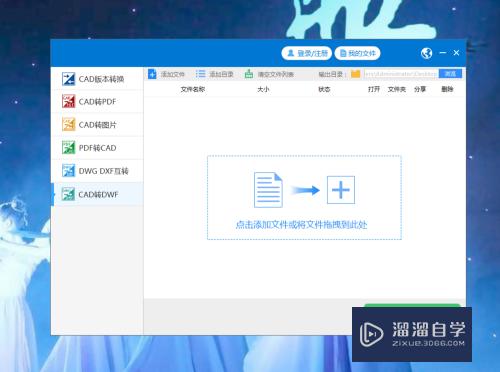Click the green PDF转CAD icon
Image resolution: width=500 pixels, height=372 pixels.
pyautogui.click(x=68, y=147)
